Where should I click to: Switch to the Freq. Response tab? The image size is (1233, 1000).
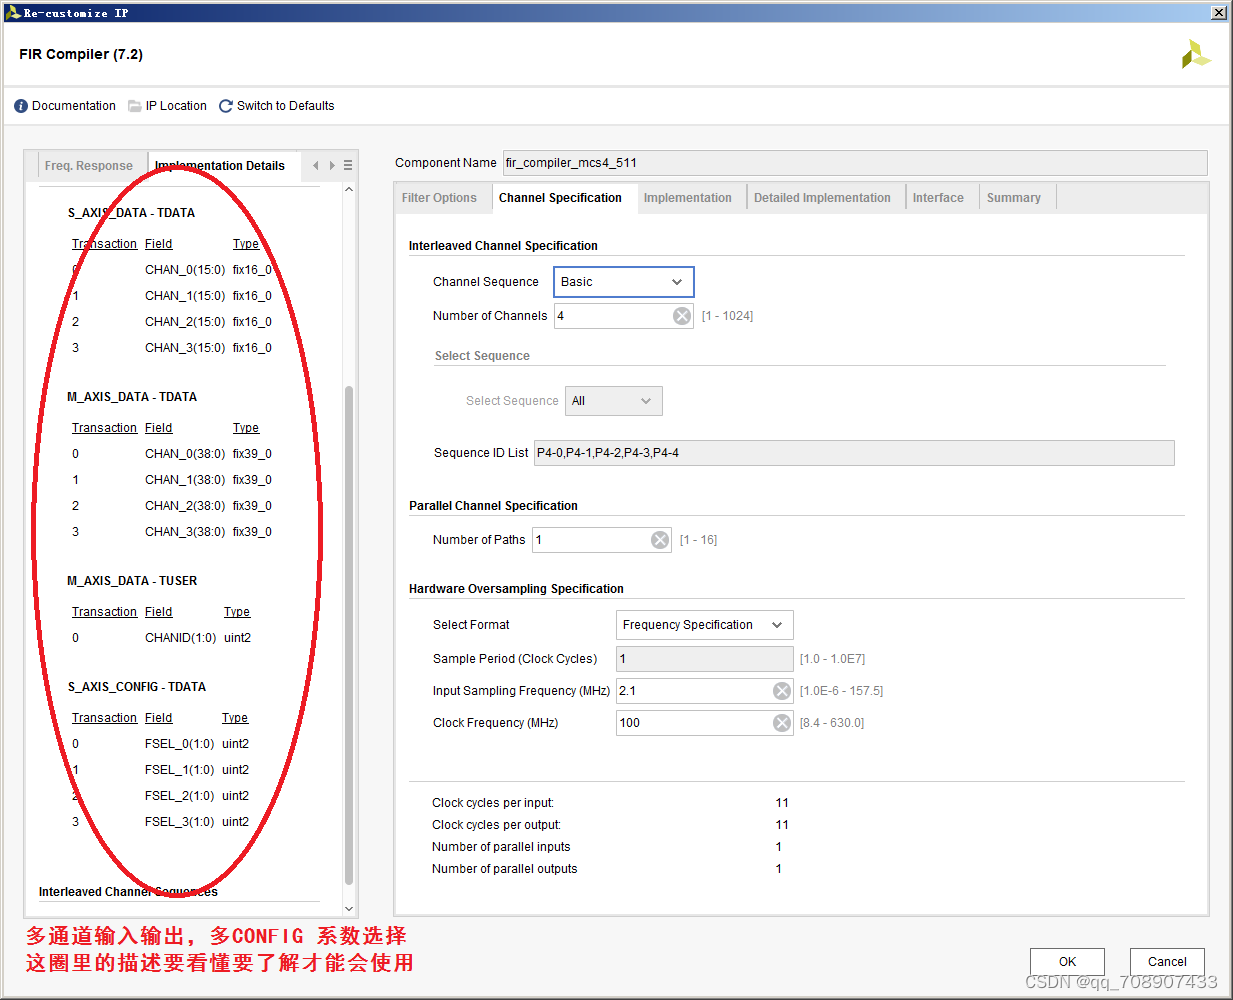coord(91,164)
